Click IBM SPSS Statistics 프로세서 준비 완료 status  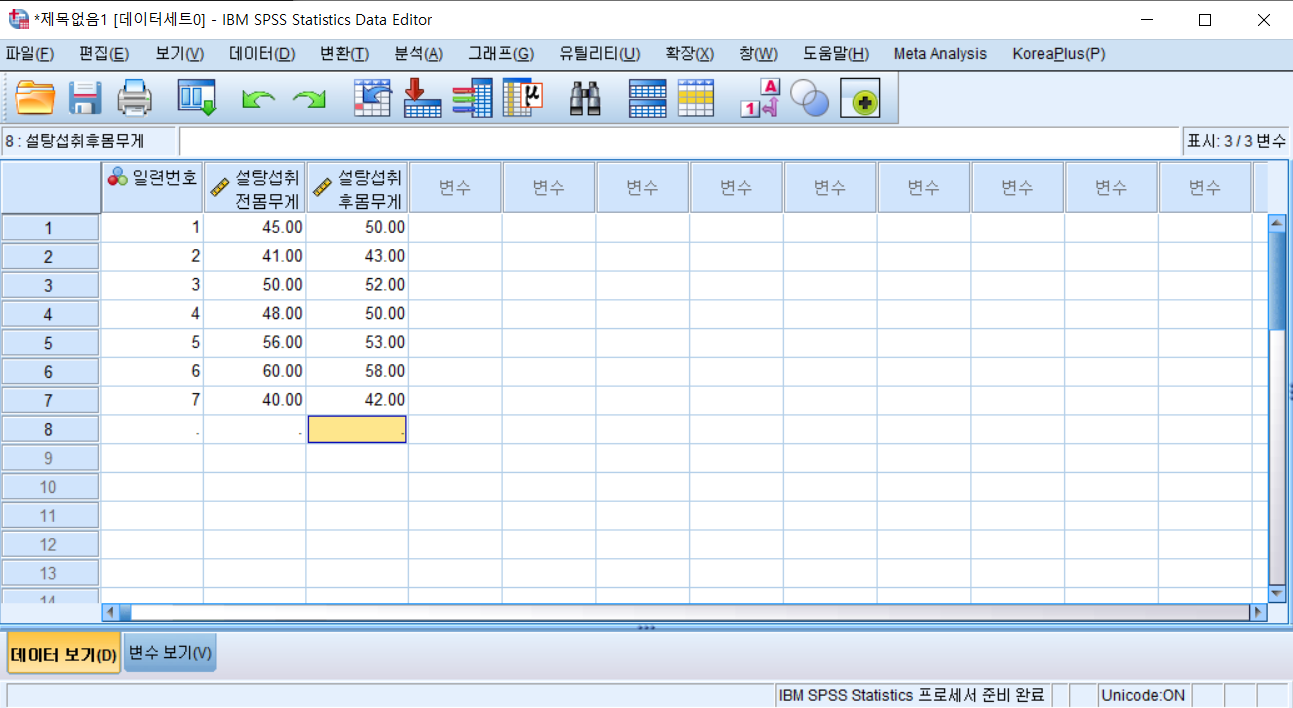click(x=911, y=695)
